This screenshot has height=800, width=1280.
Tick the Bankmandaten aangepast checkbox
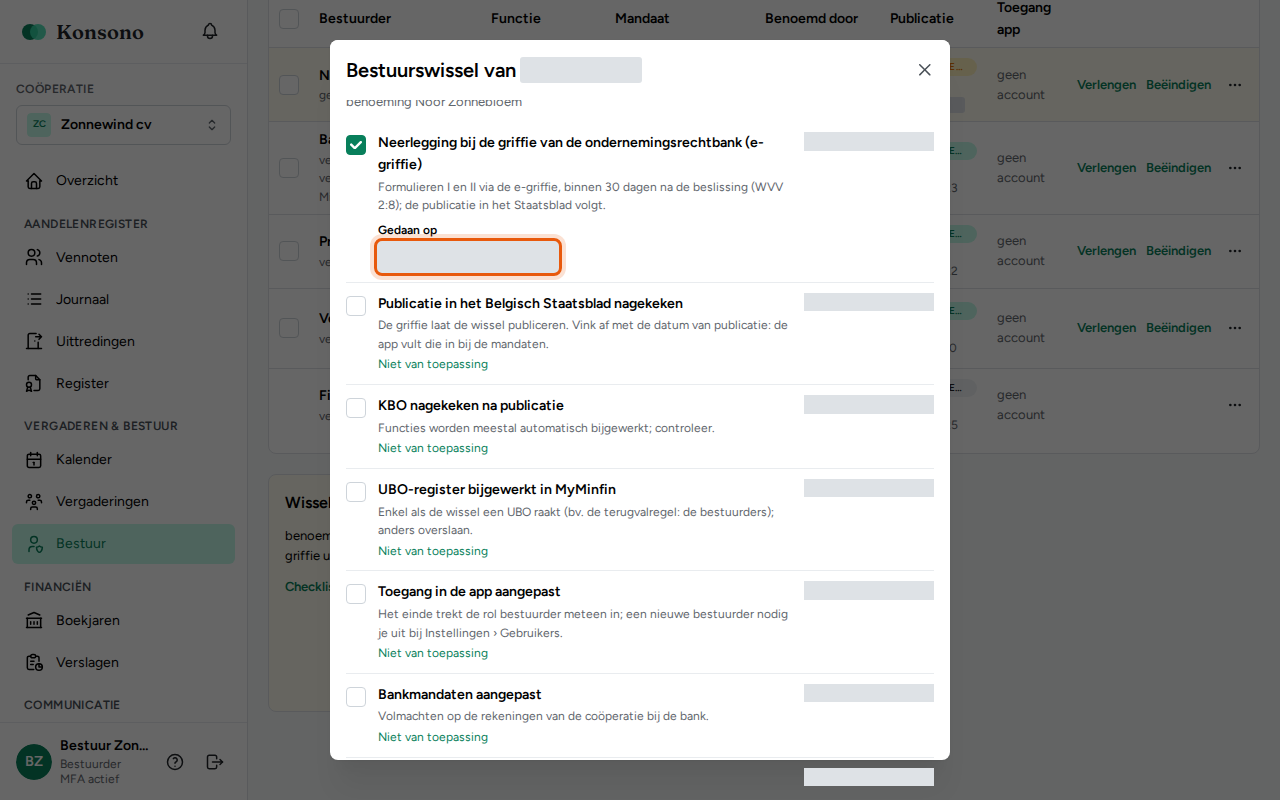356,697
